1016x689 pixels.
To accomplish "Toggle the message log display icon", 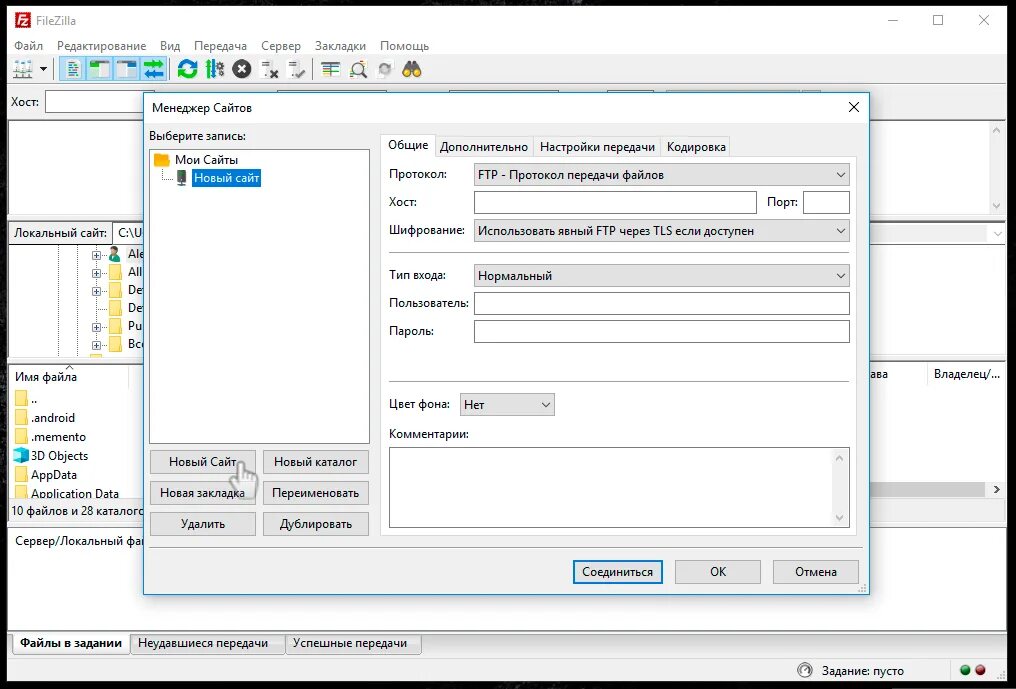I will coord(73,69).
